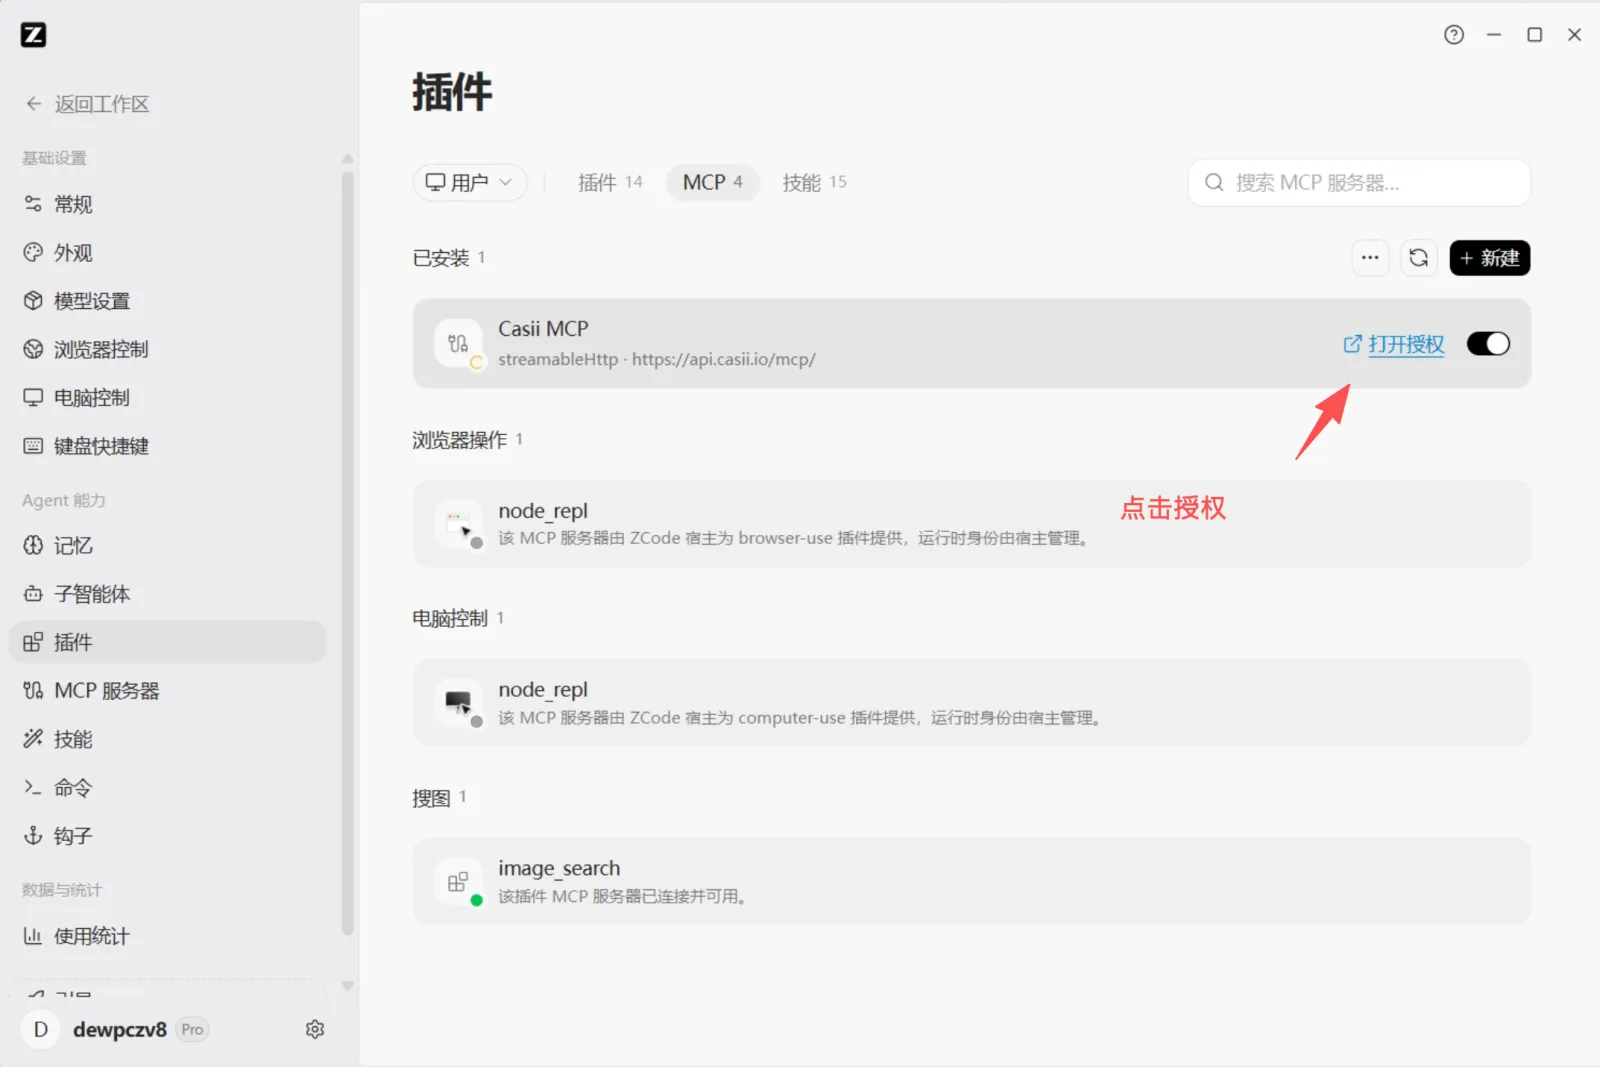Toggle the Casii MCP switch off
This screenshot has height=1067, width=1600.
pyautogui.click(x=1488, y=344)
